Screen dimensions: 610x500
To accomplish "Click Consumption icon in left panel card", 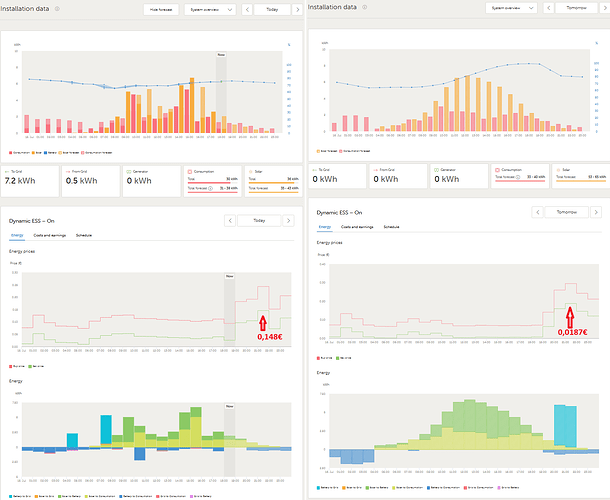I will pyautogui.click(x=190, y=171).
